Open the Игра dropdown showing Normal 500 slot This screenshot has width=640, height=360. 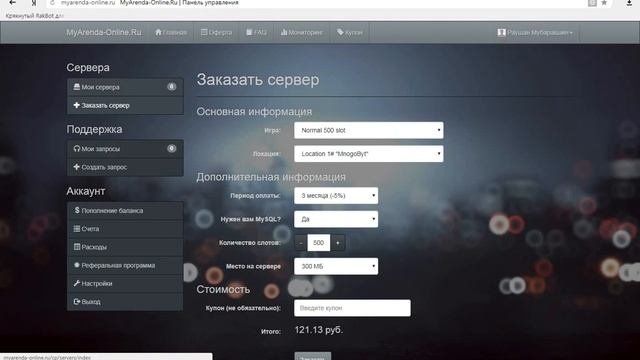[369, 130]
